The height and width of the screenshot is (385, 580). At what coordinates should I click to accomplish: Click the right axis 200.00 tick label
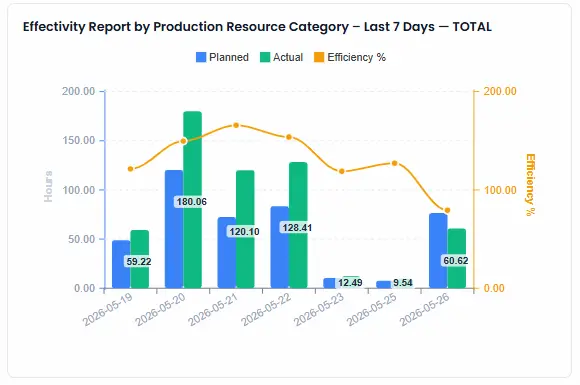point(500,91)
